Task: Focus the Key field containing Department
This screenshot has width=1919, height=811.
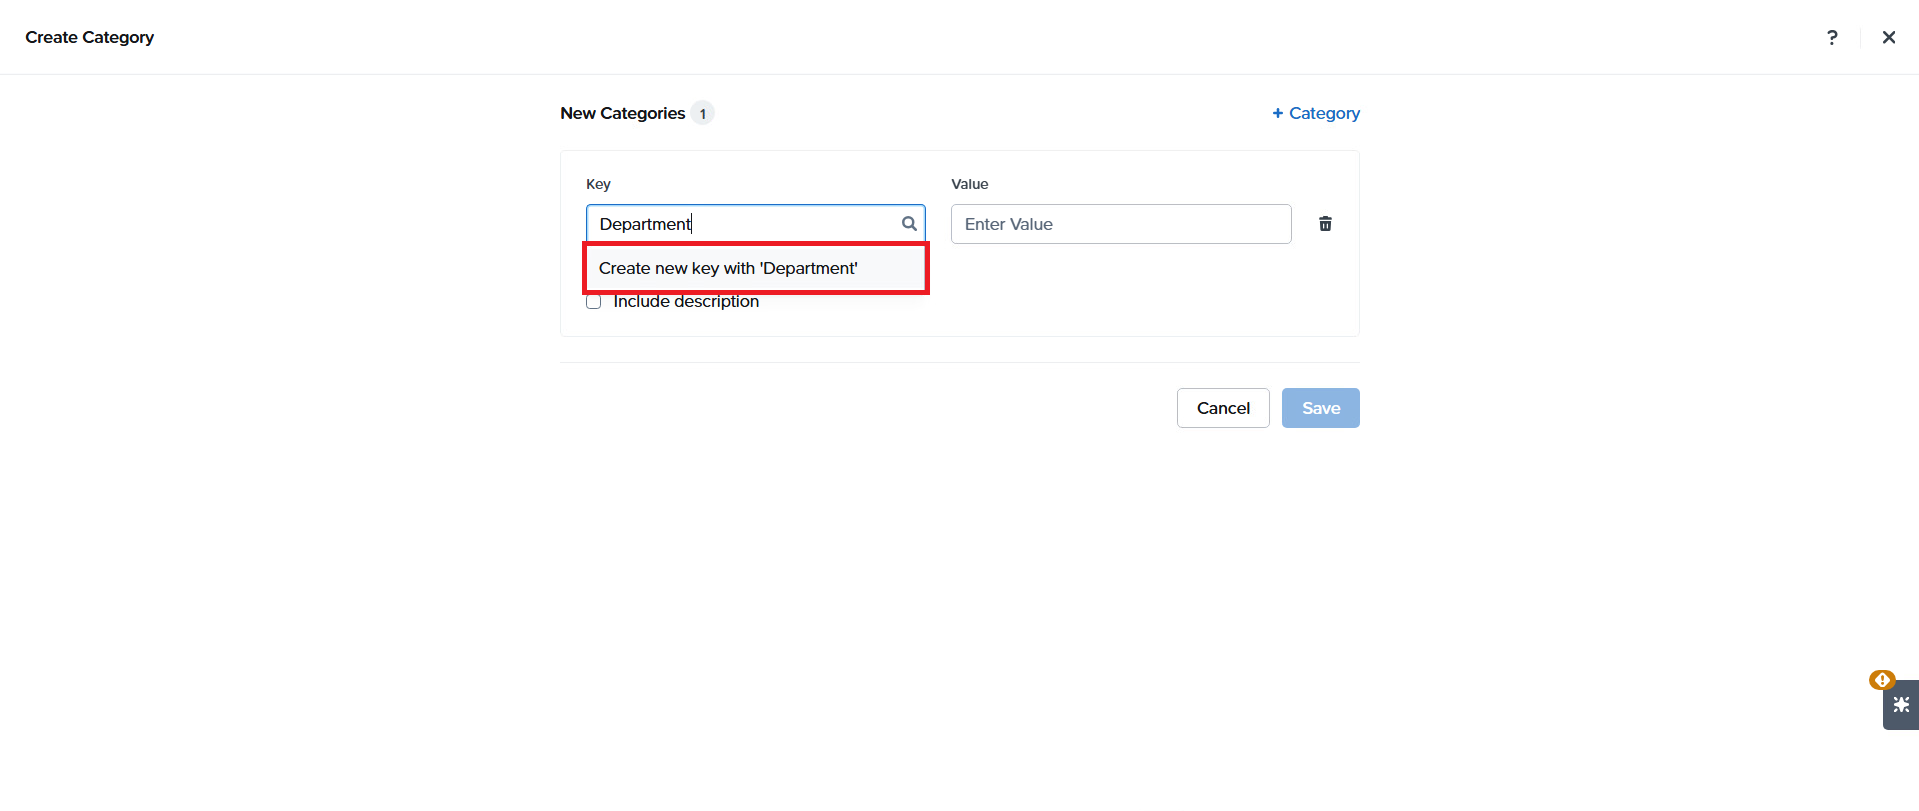Action: click(755, 224)
